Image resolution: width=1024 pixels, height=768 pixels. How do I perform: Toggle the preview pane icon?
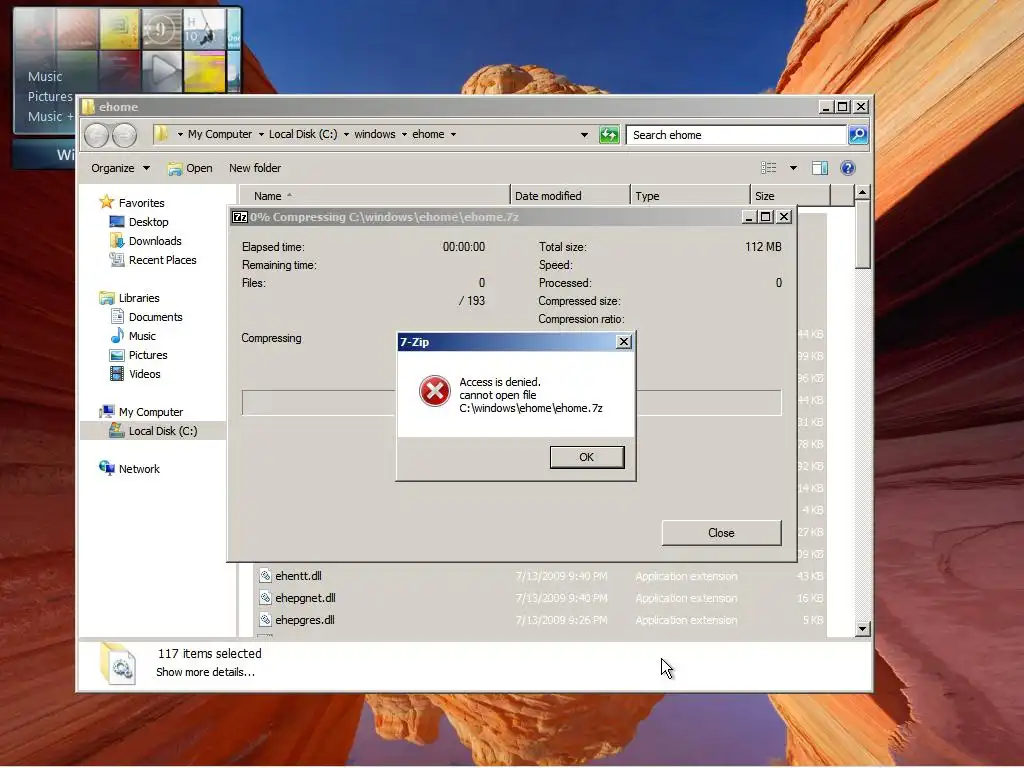click(x=820, y=168)
